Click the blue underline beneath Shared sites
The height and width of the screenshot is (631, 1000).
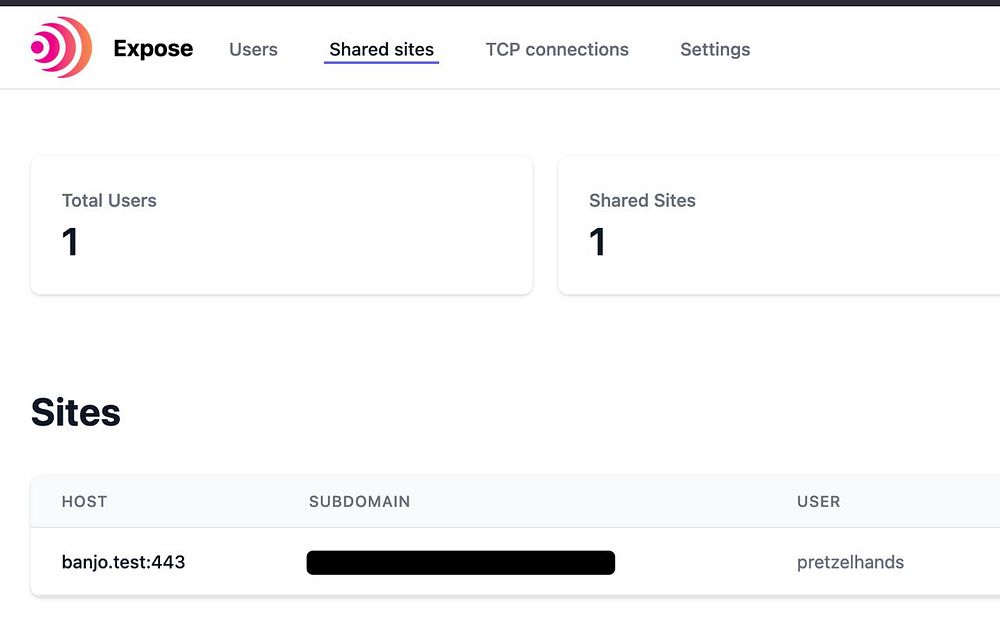coord(381,63)
